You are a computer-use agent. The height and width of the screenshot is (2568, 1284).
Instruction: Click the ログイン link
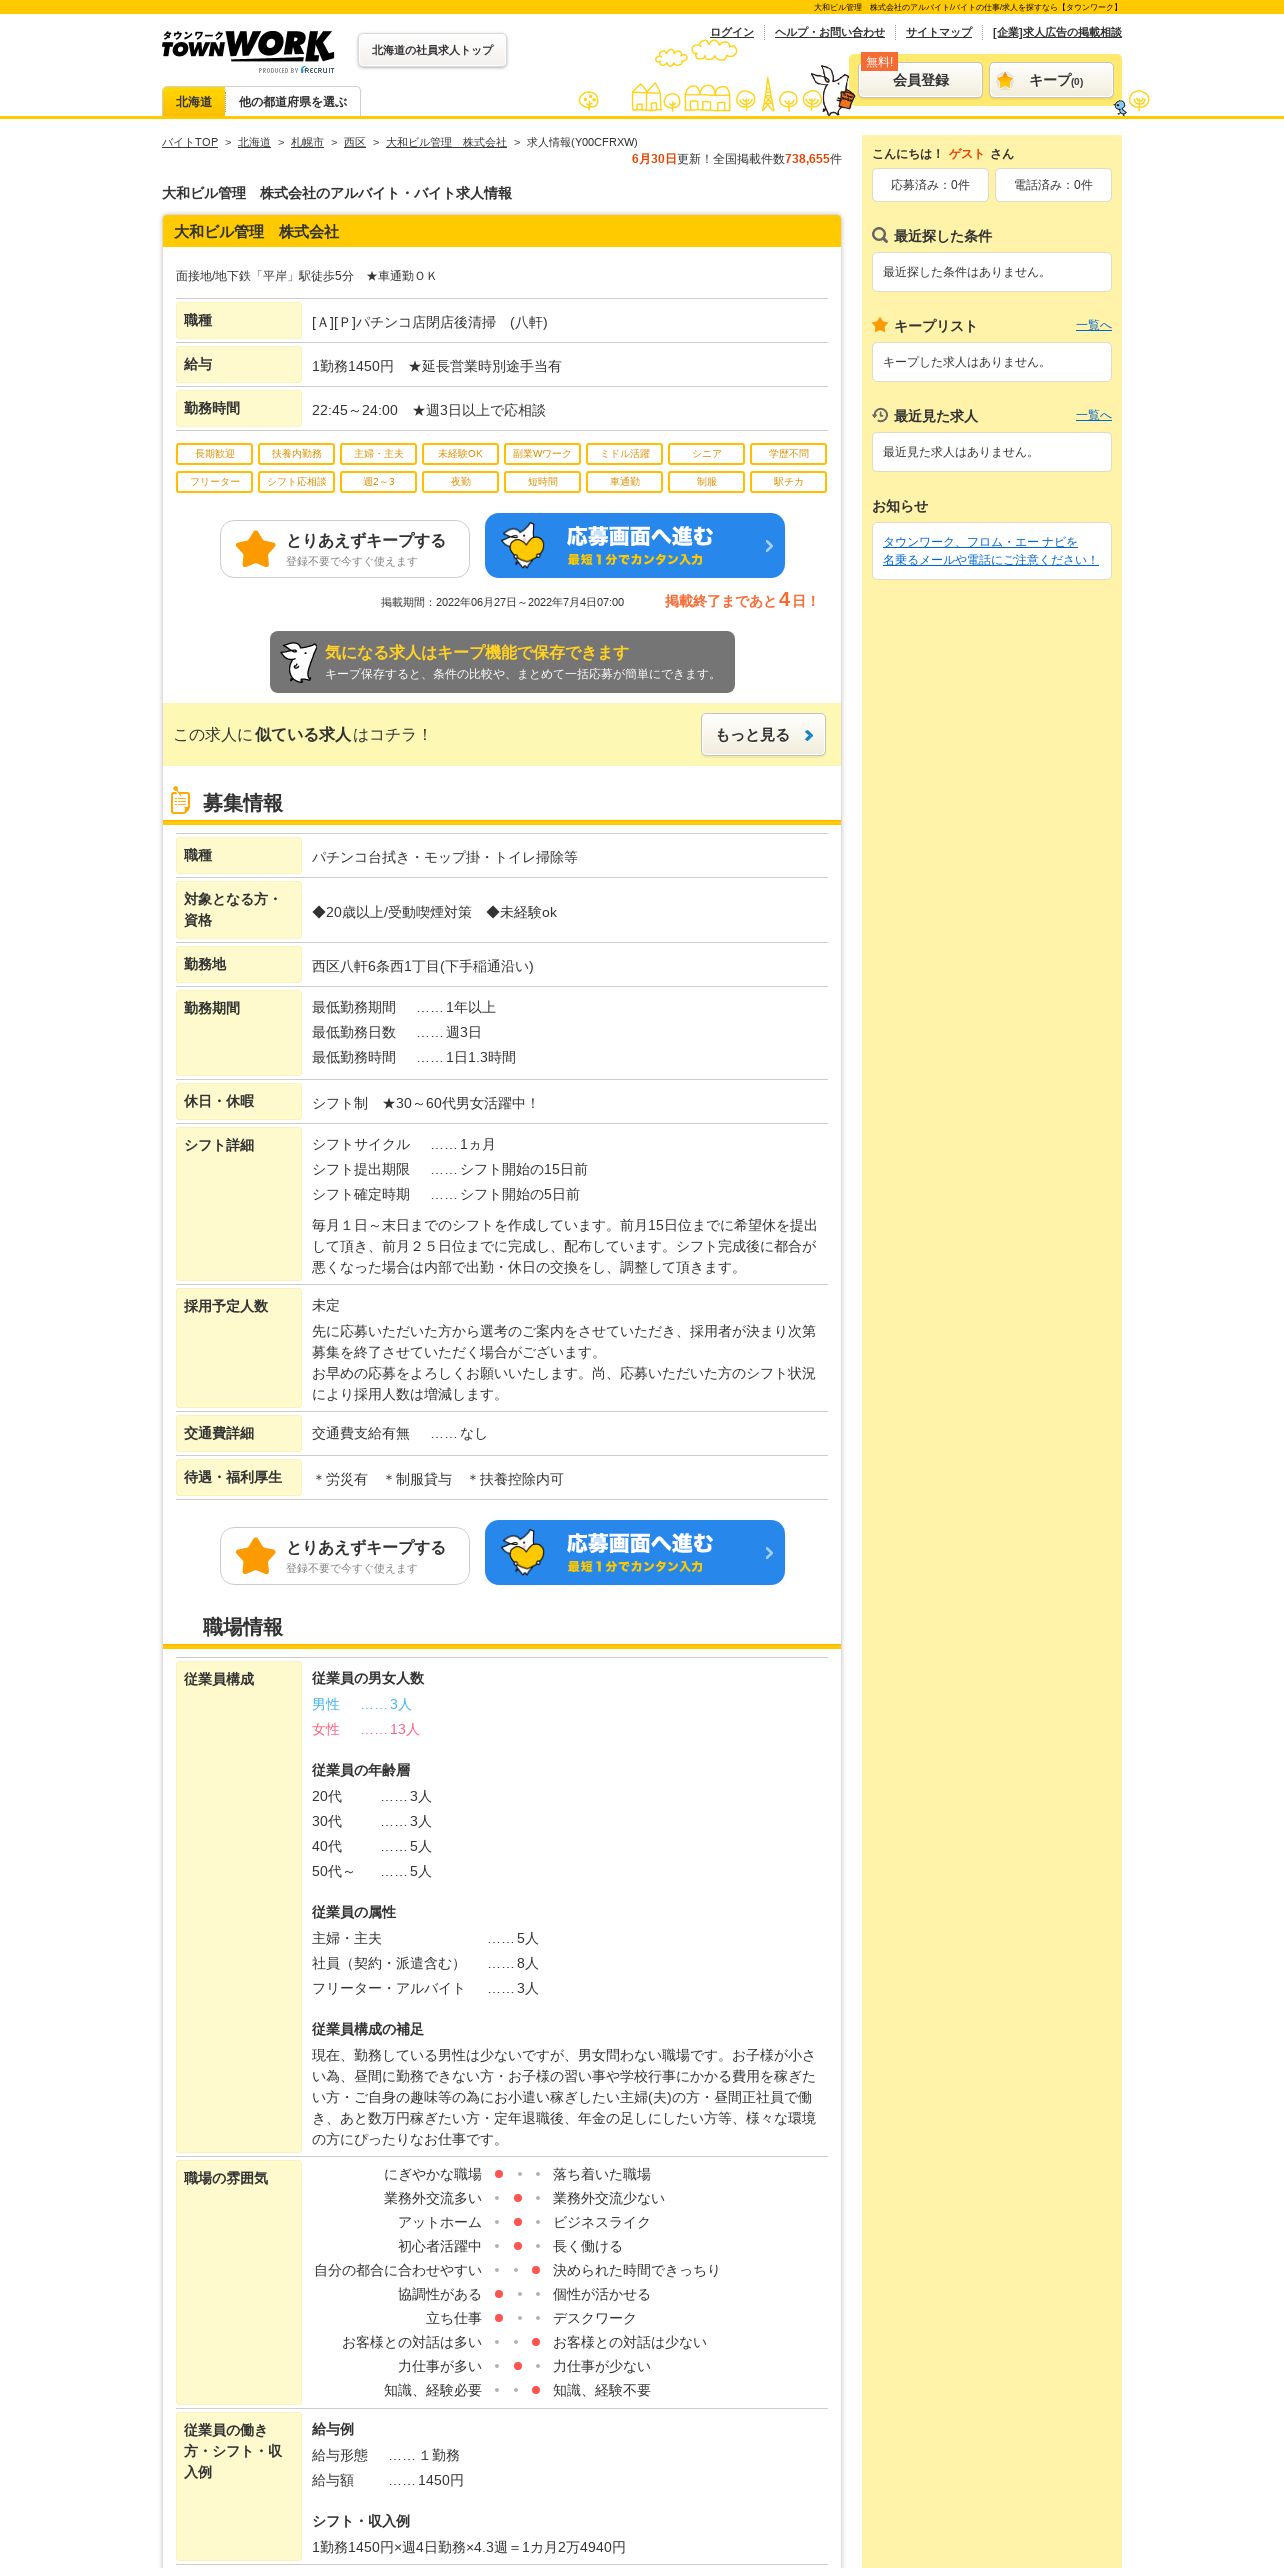click(732, 32)
